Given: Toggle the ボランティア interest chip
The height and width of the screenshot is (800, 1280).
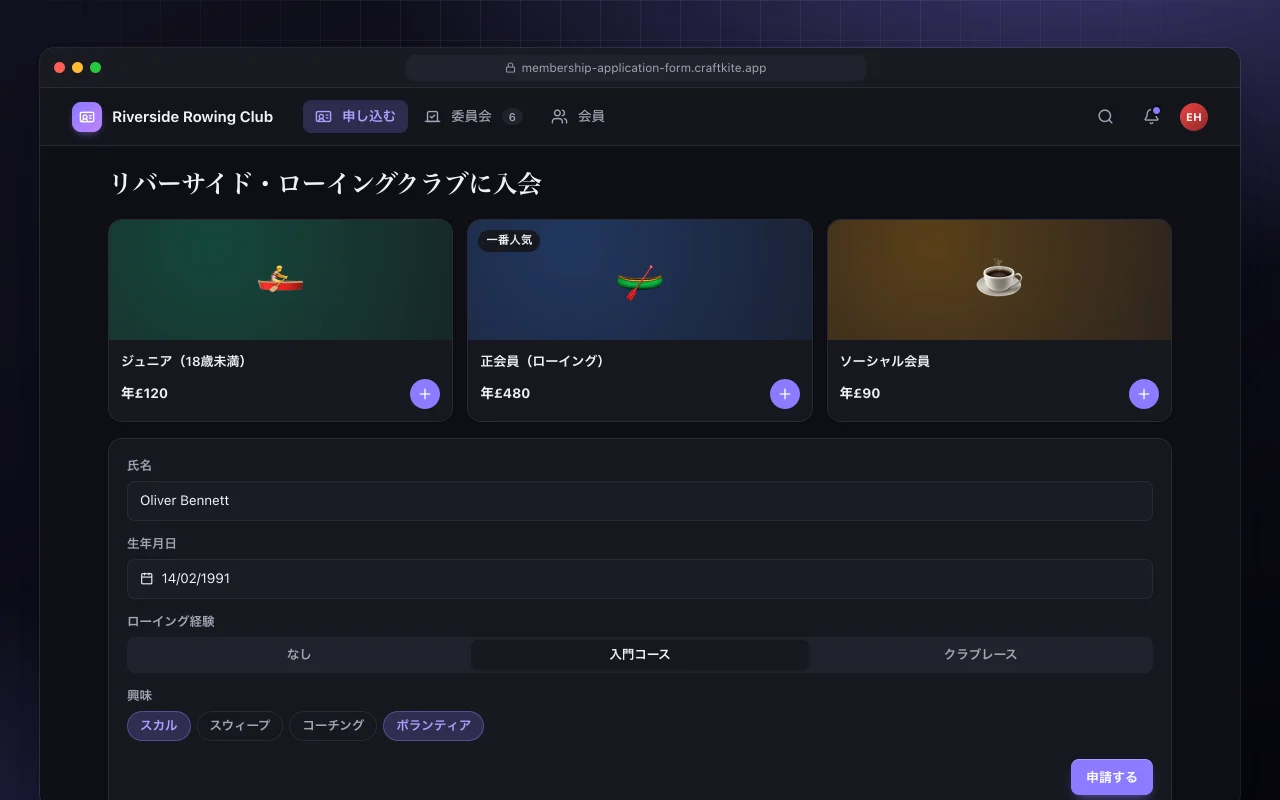Looking at the screenshot, I should pyautogui.click(x=433, y=726).
